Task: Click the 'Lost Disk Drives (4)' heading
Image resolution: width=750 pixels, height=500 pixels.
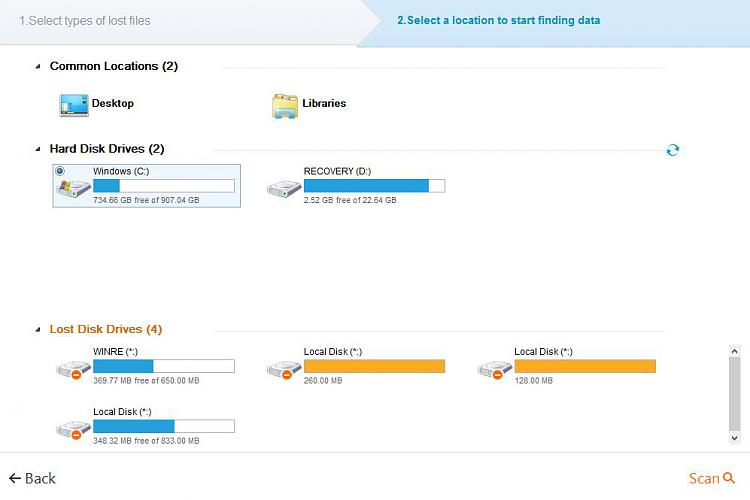Action: 106,329
